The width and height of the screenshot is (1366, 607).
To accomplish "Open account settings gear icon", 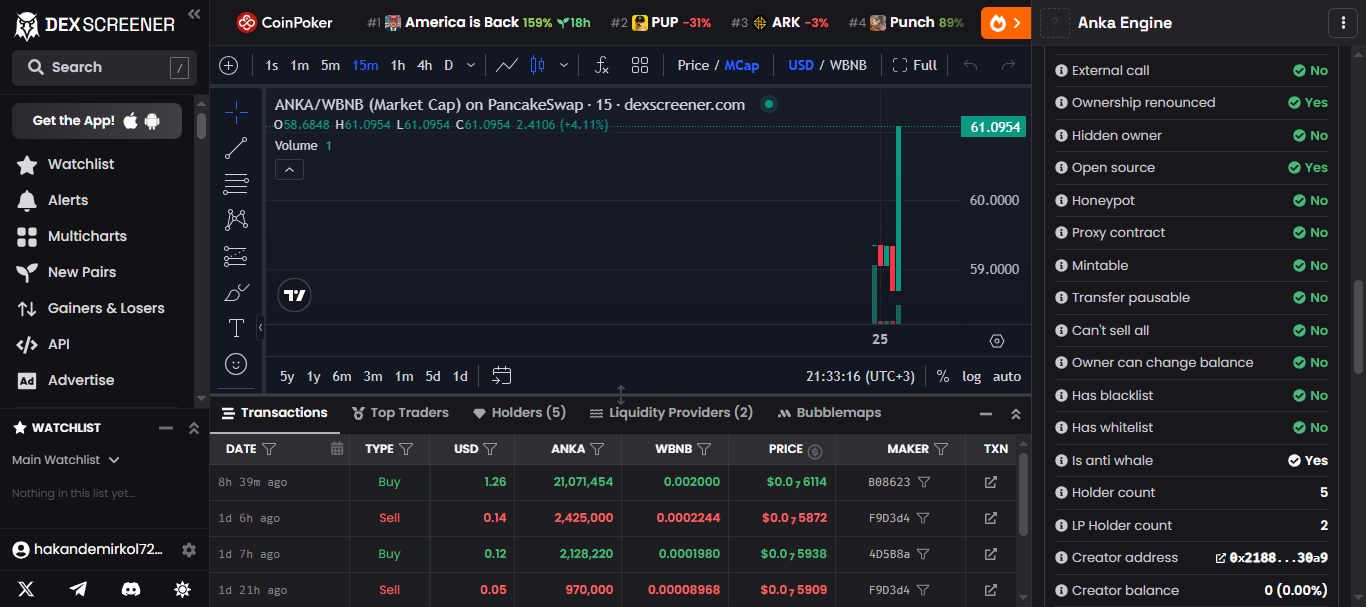I will 189,550.
